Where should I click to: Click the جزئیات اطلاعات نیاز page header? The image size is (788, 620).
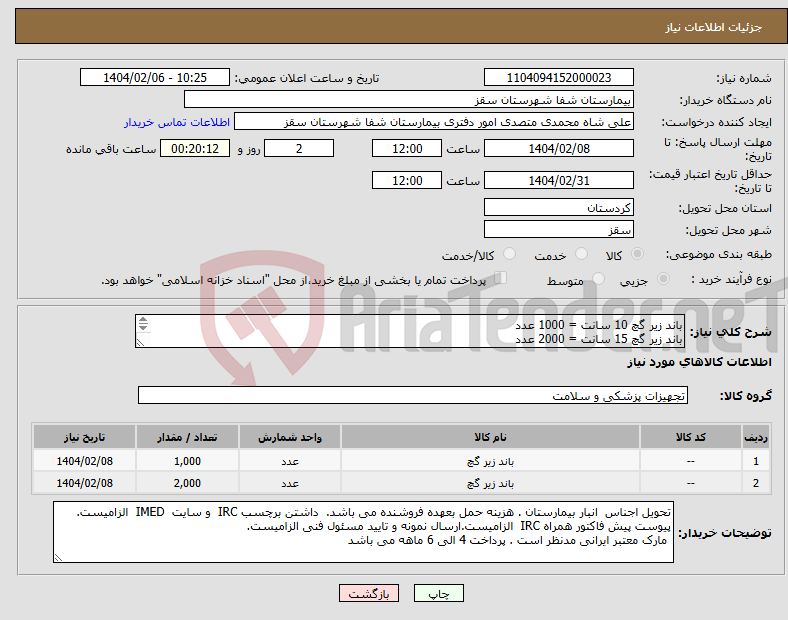(x=714, y=27)
